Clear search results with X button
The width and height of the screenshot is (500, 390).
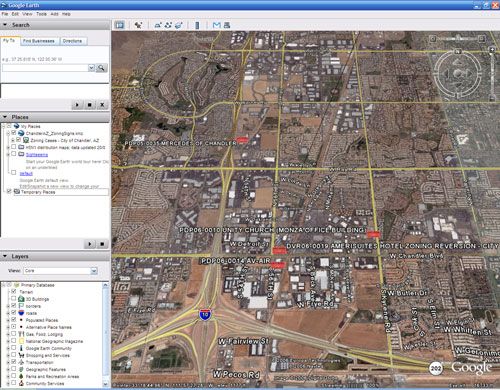(102, 105)
